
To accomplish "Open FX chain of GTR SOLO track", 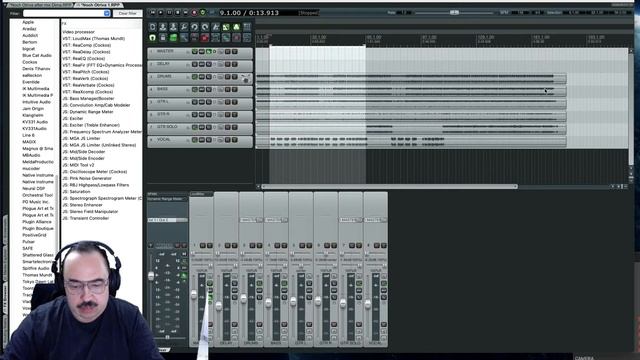I will [209, 127].
